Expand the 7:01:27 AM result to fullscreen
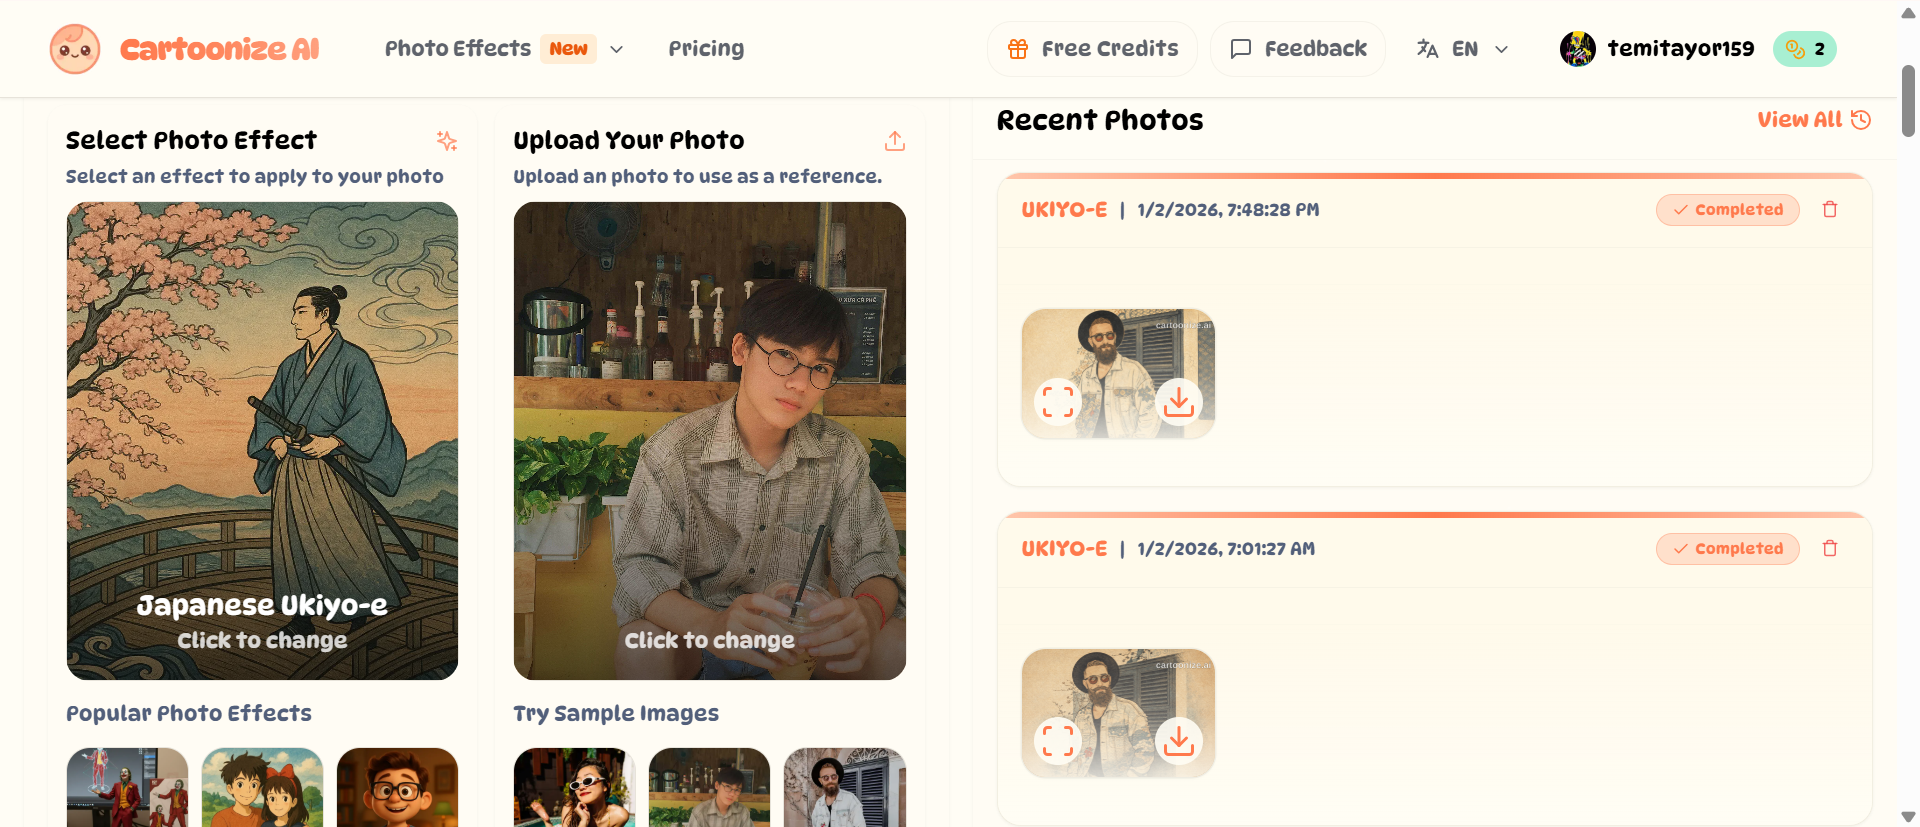This screenshot has width=1920, height=827. 1058,741
